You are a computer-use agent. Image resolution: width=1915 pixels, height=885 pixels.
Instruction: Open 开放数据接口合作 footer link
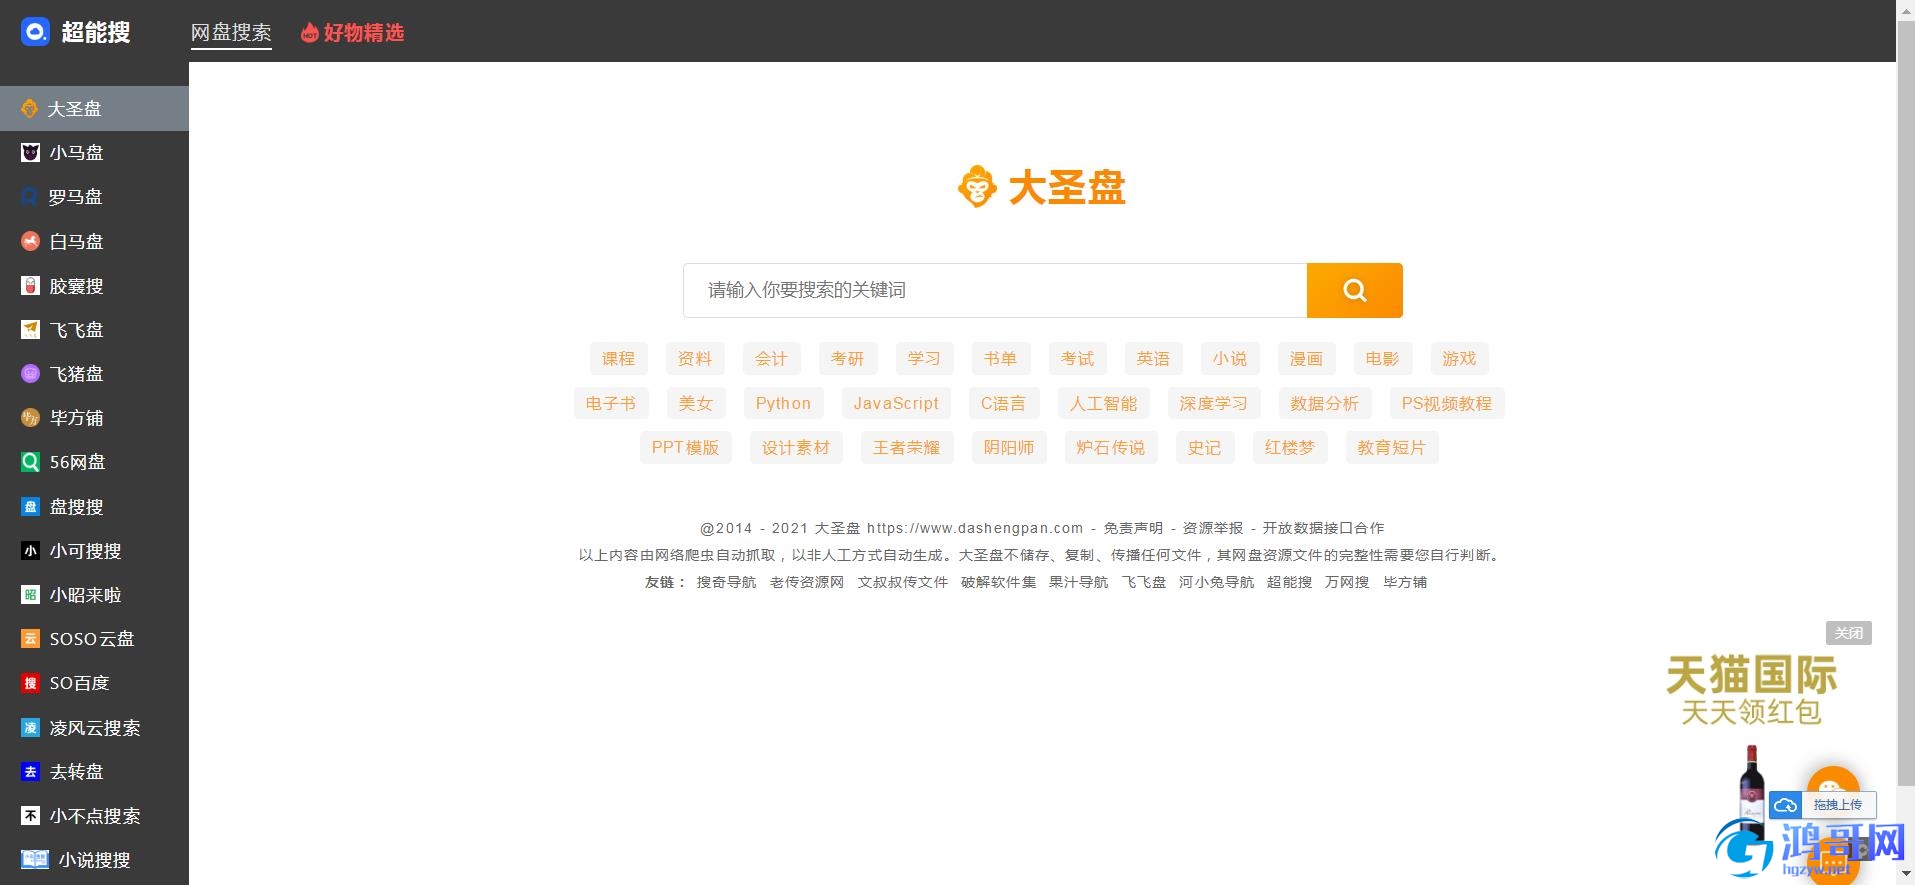click(x=1323, y=528)
